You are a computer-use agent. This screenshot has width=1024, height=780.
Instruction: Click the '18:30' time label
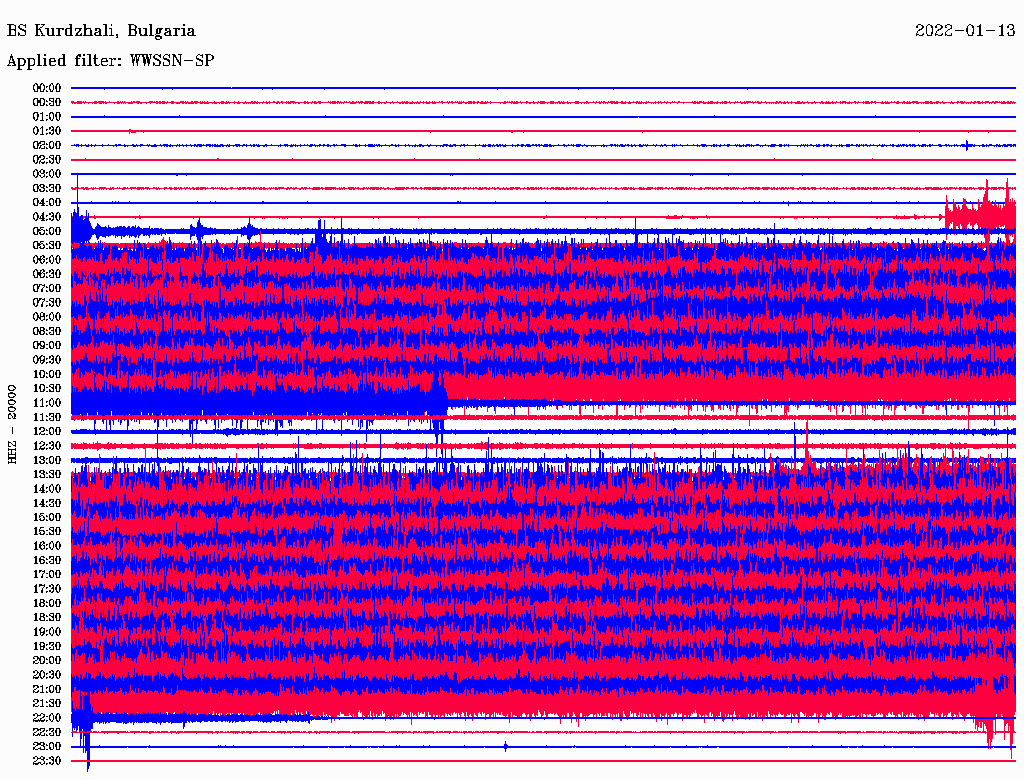tap(46, 617)
